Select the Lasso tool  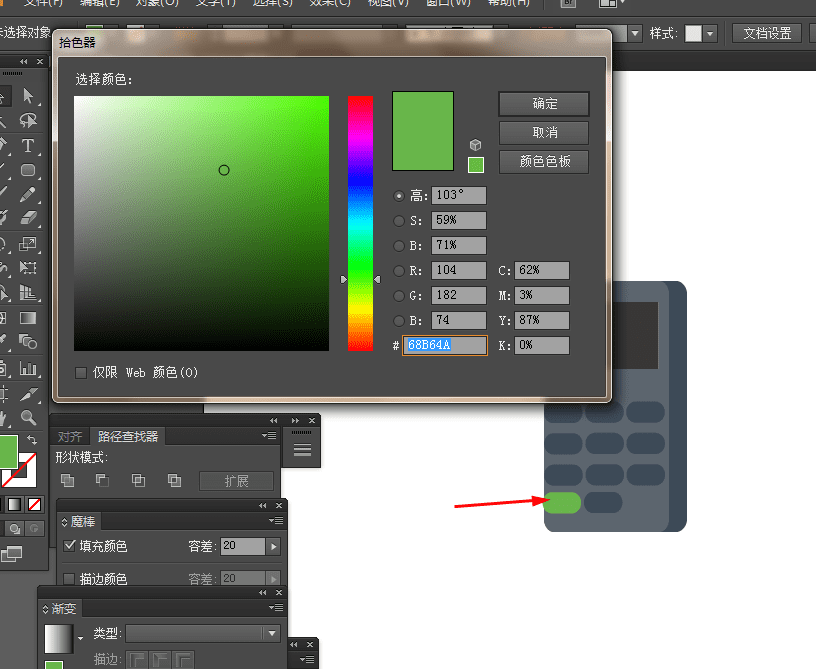[28, 120]
